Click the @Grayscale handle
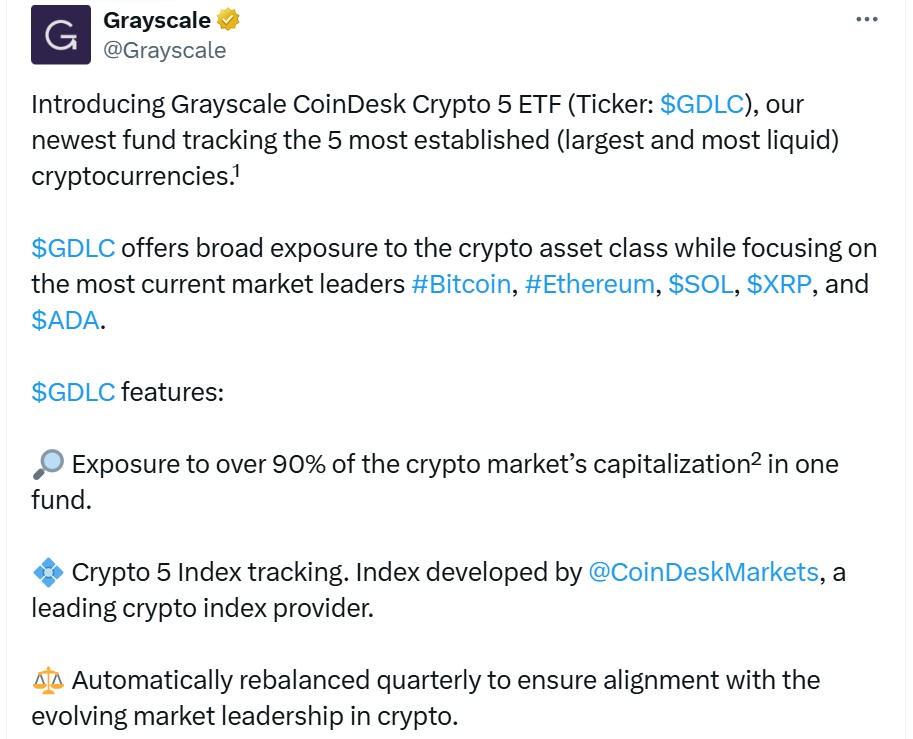 [164, 50]
